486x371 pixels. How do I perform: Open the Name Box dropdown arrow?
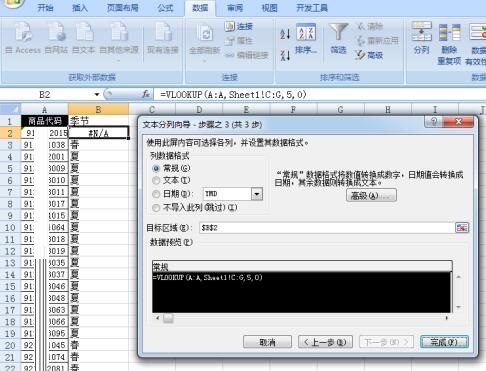[97, 95]
